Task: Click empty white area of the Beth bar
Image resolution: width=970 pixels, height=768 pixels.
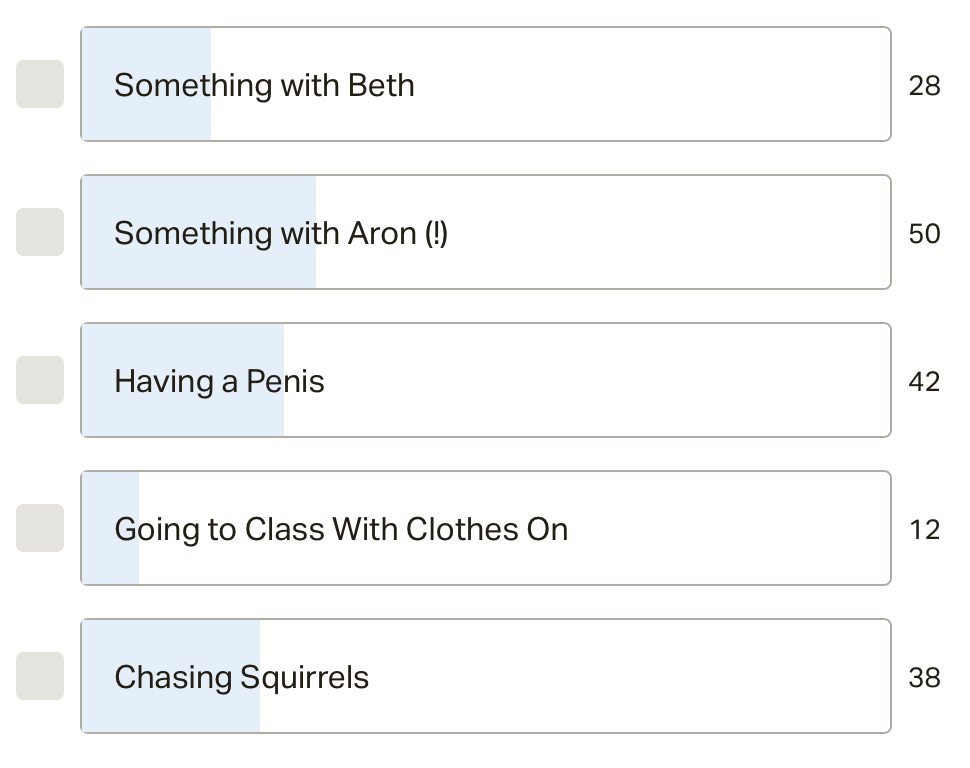Action: 650,85
